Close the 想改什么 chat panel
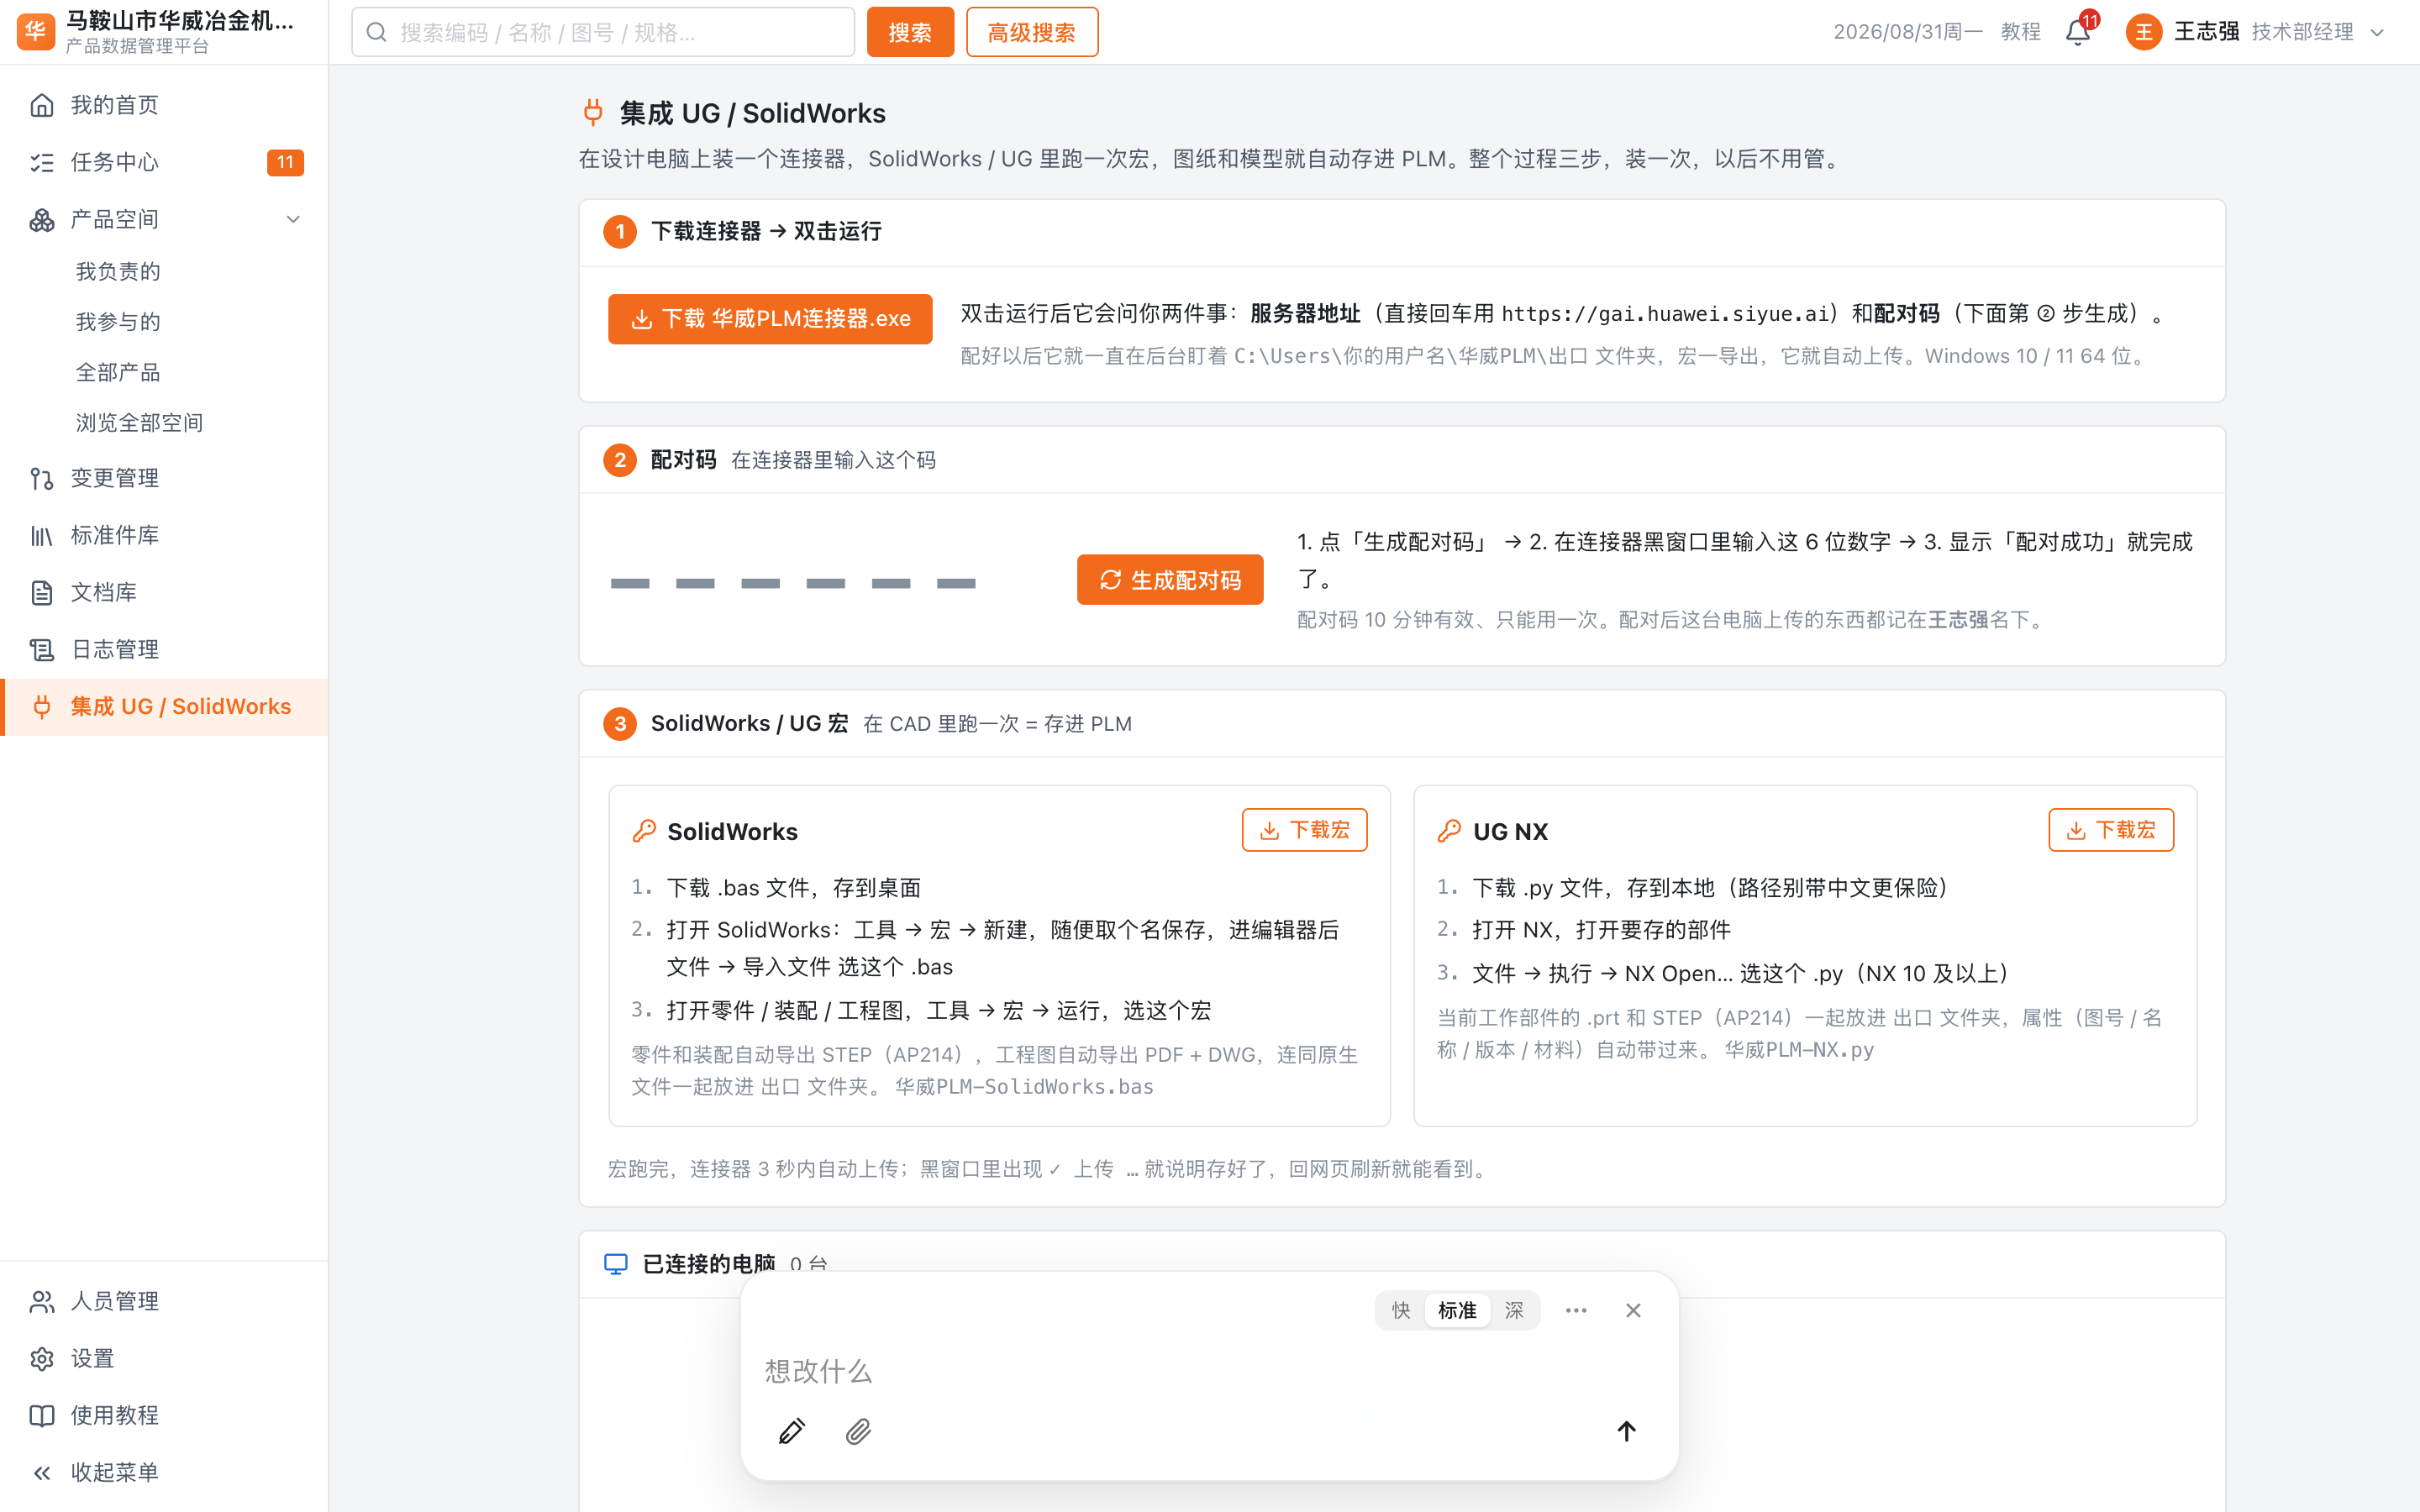 pyautogui.click(x=1633, y=1310)
